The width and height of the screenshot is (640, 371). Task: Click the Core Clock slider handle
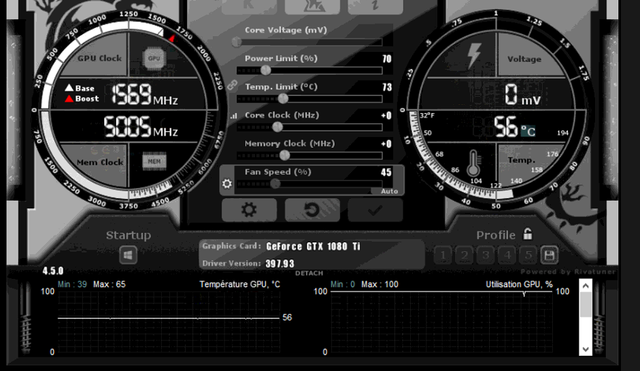pyautogui.click(x=278, y=127)
